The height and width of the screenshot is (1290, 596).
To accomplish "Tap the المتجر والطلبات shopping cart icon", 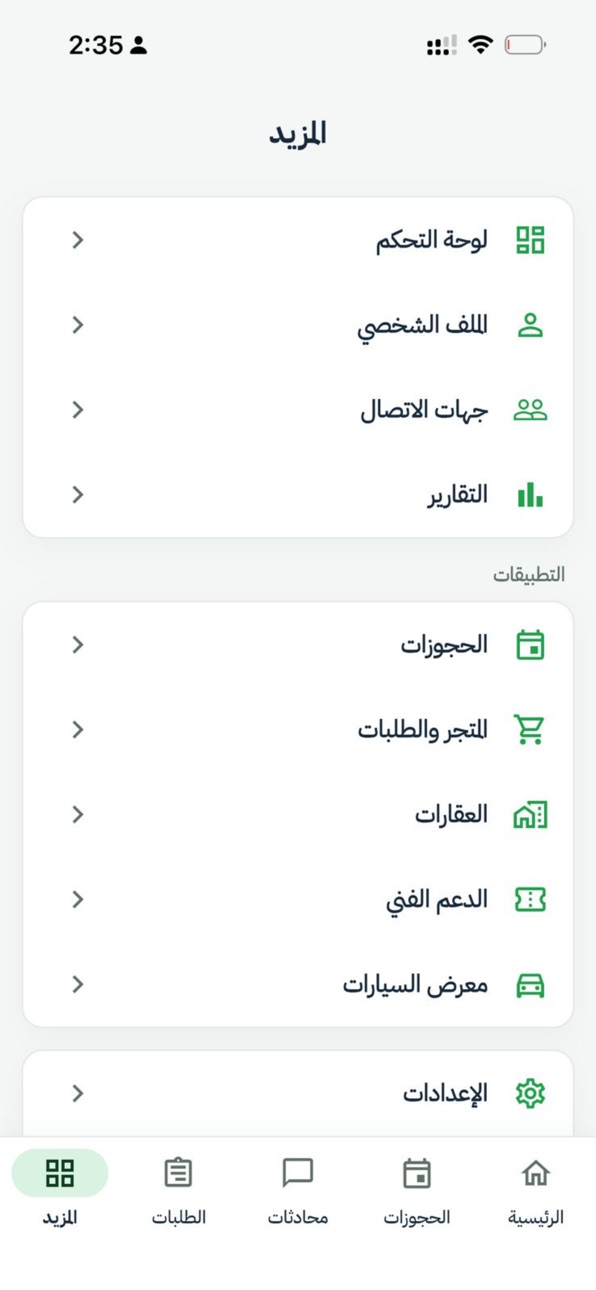I will [x=530, y=730].
